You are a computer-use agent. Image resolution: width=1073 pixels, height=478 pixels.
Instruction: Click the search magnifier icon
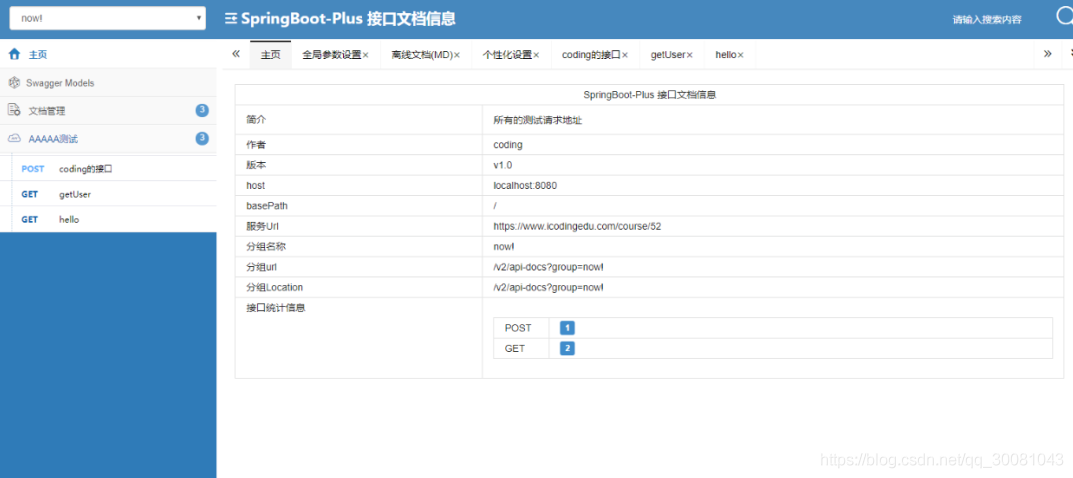1065,16
